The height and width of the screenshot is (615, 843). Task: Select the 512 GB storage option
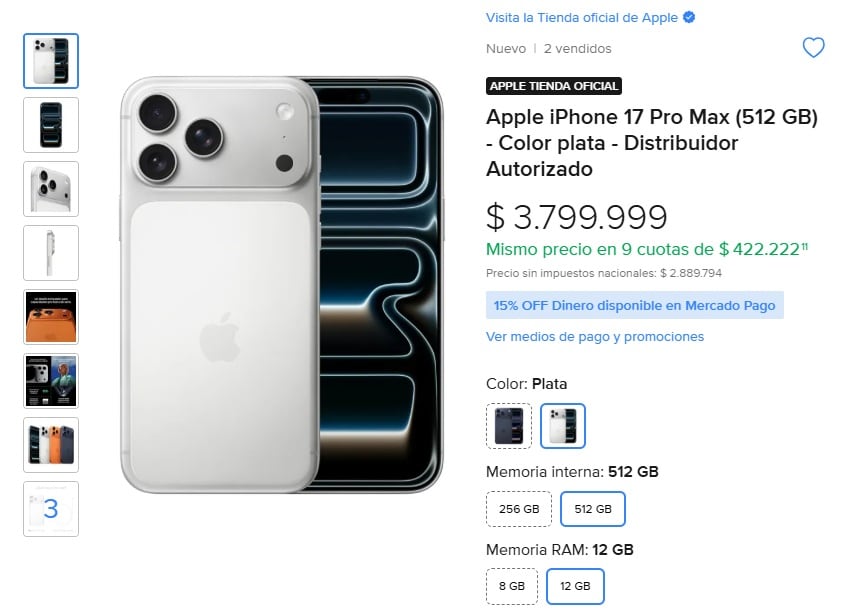point(592,508)
